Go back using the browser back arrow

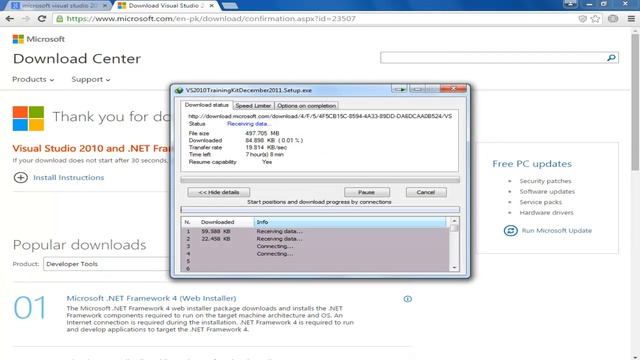pos(10,19)
